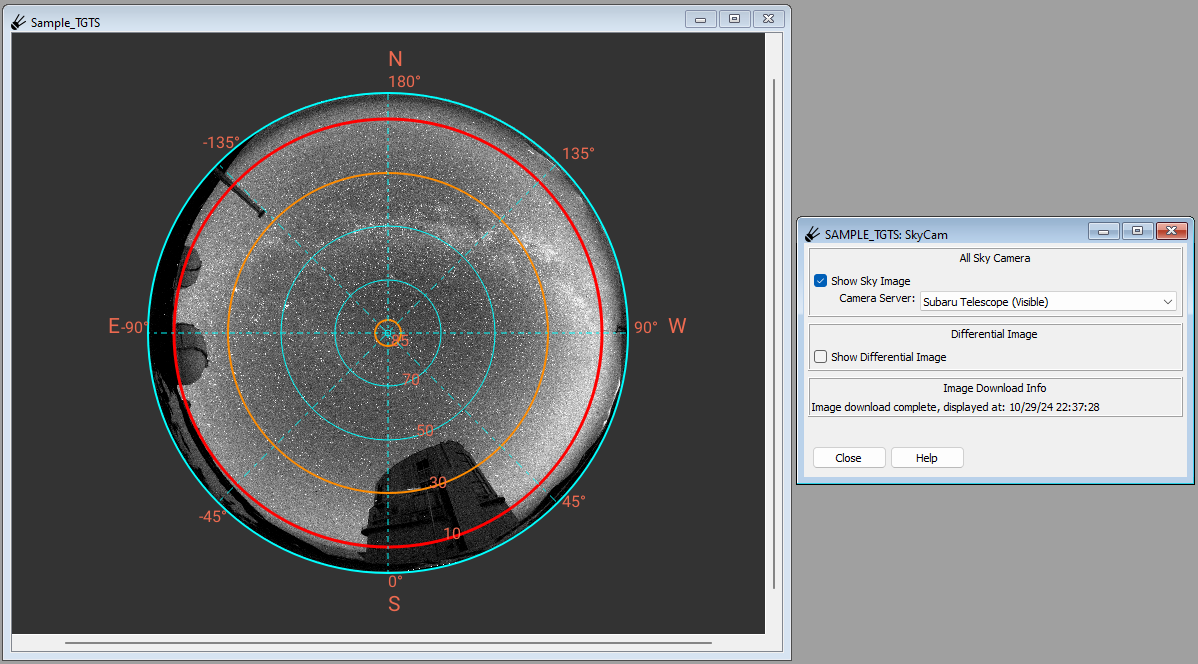Click the SkyCam dialog title bar icon
Image resolution: width=1198 pixels, height=664 pixels.
pyautogui.click(x=812, y=234)
